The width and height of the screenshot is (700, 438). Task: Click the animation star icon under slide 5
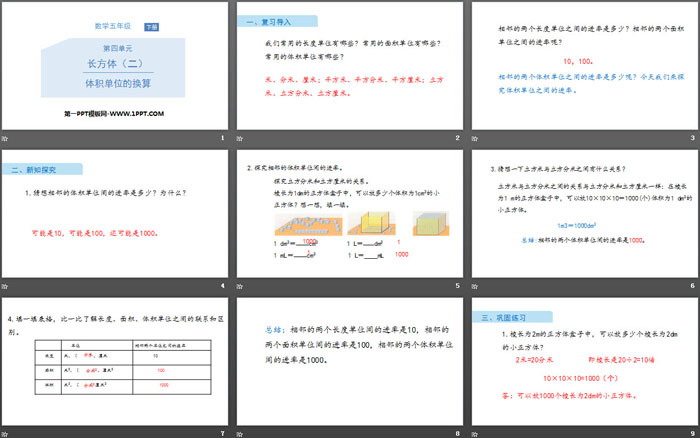(240, 286)
